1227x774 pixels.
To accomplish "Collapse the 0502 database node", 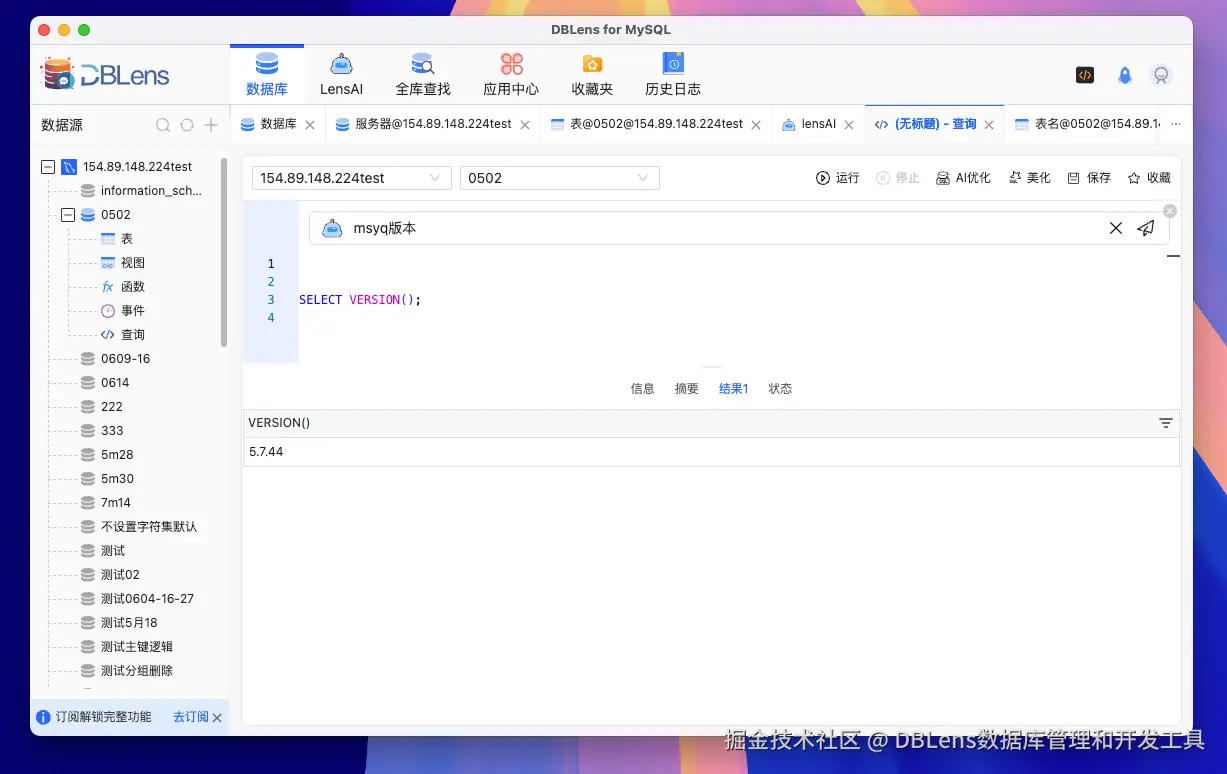I will [x=68, y=215].
